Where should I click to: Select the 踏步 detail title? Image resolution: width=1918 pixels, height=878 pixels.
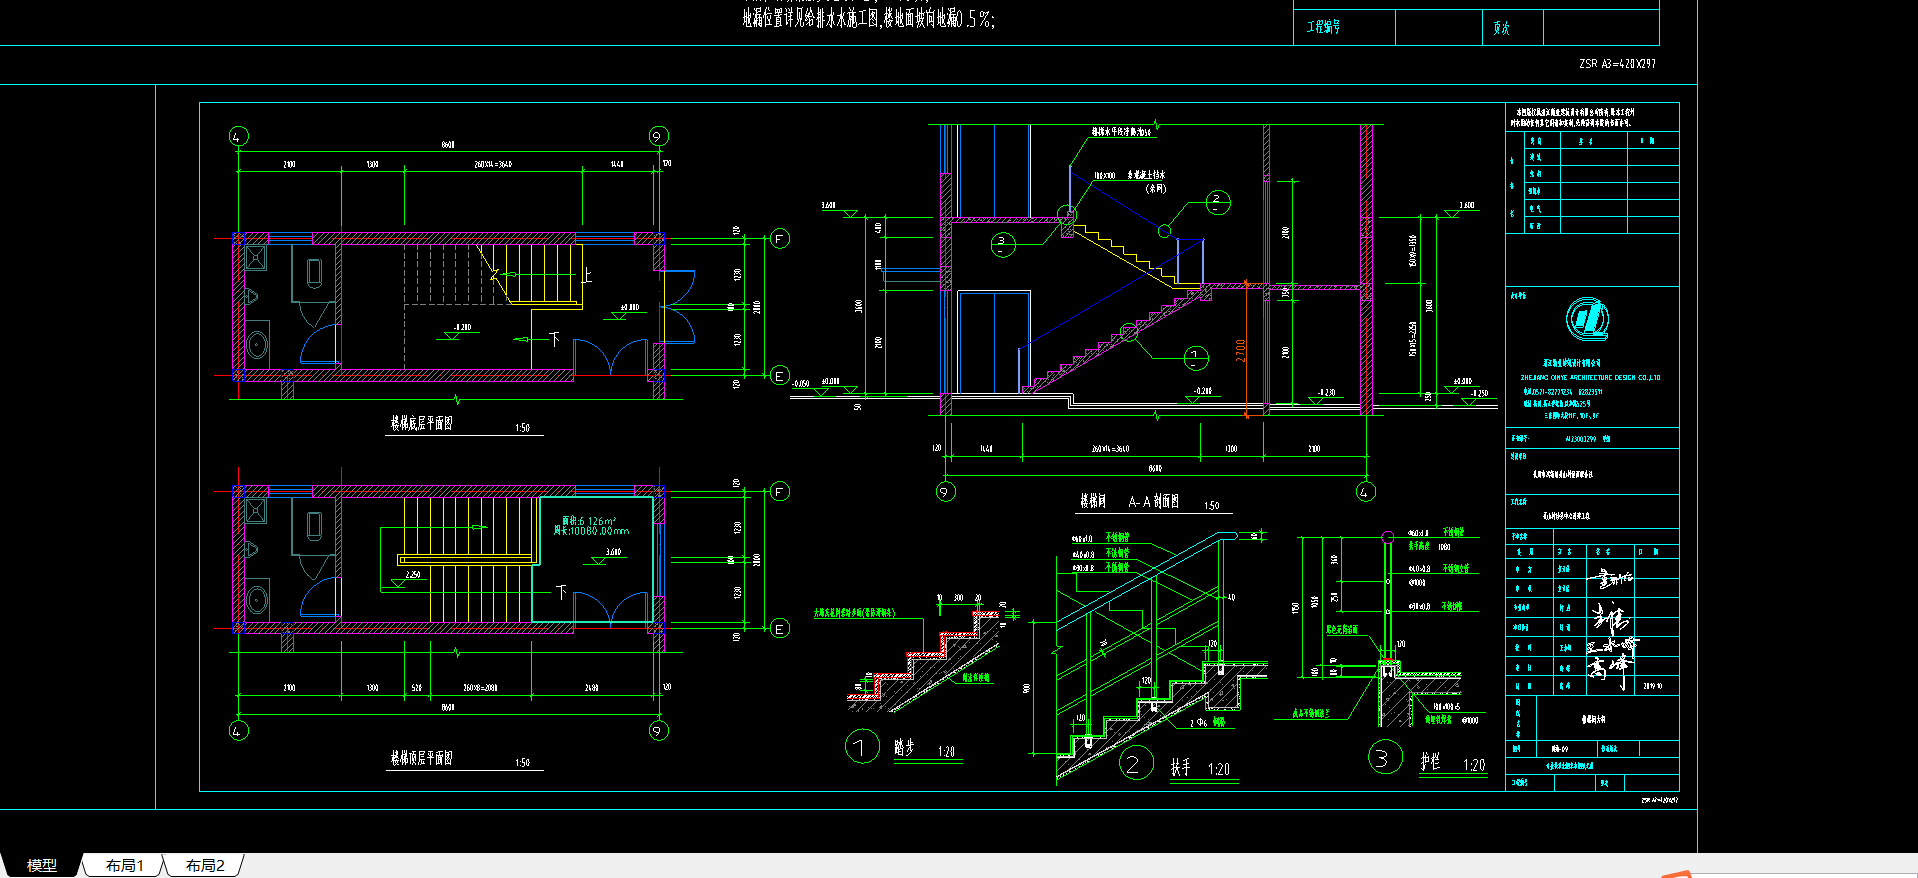point(904,747)
